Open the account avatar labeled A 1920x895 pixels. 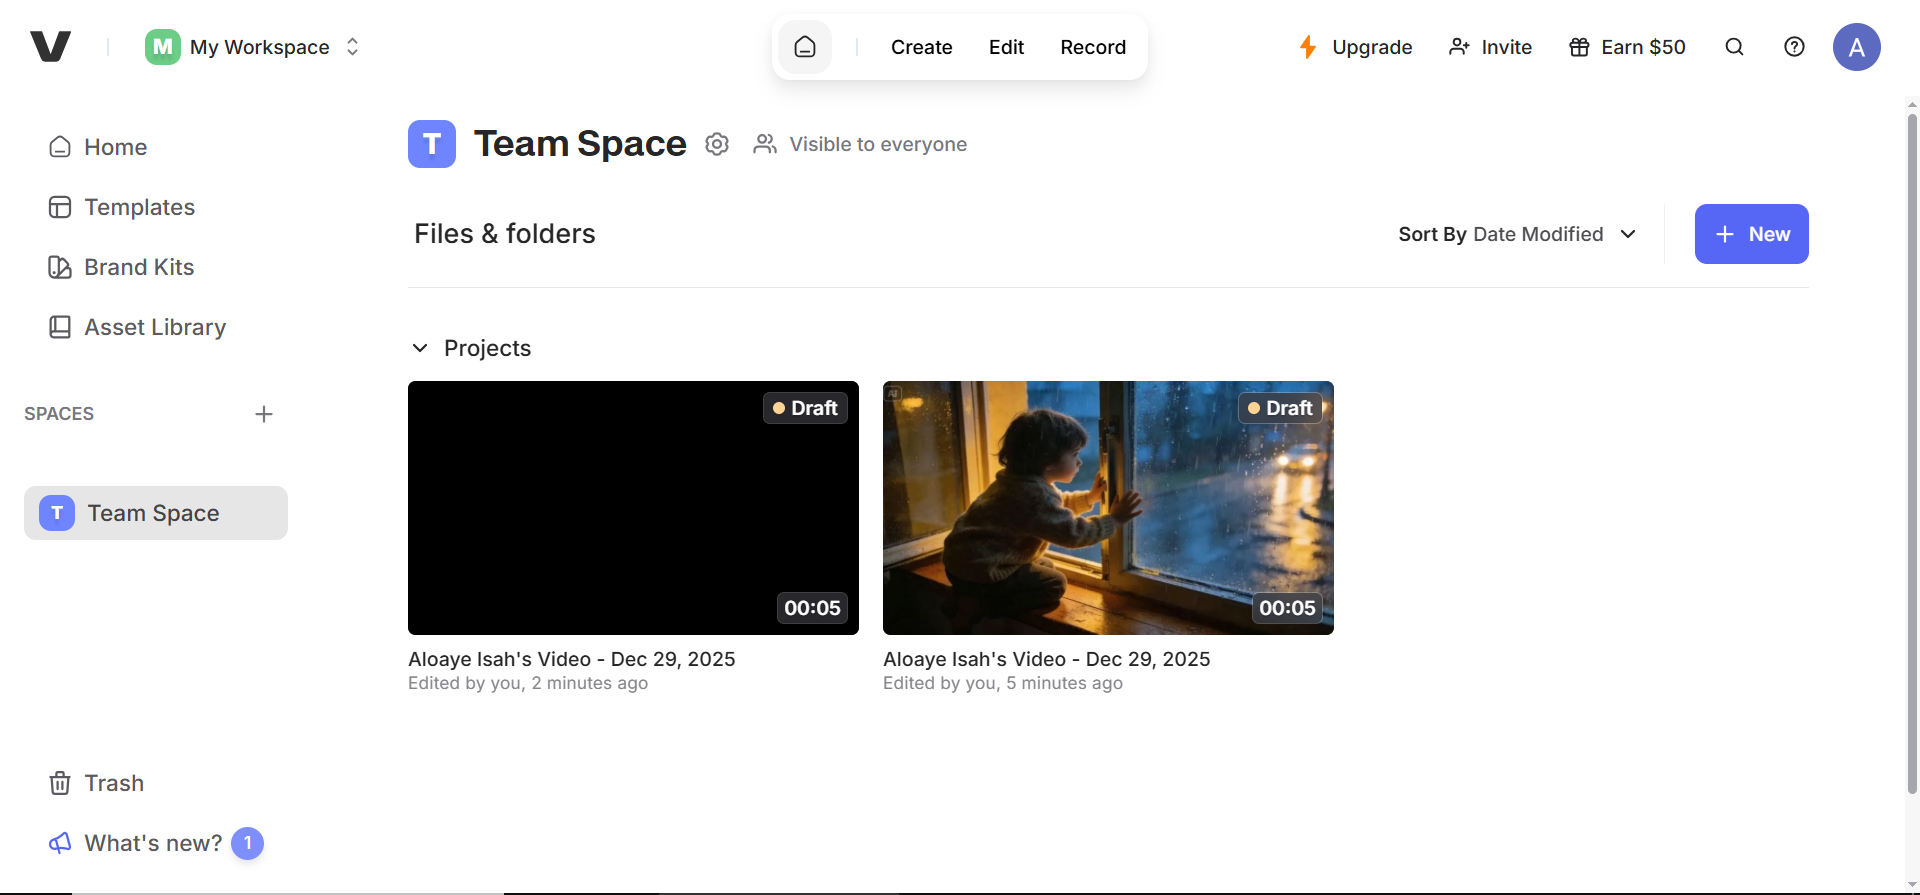tap(1857, 47)
